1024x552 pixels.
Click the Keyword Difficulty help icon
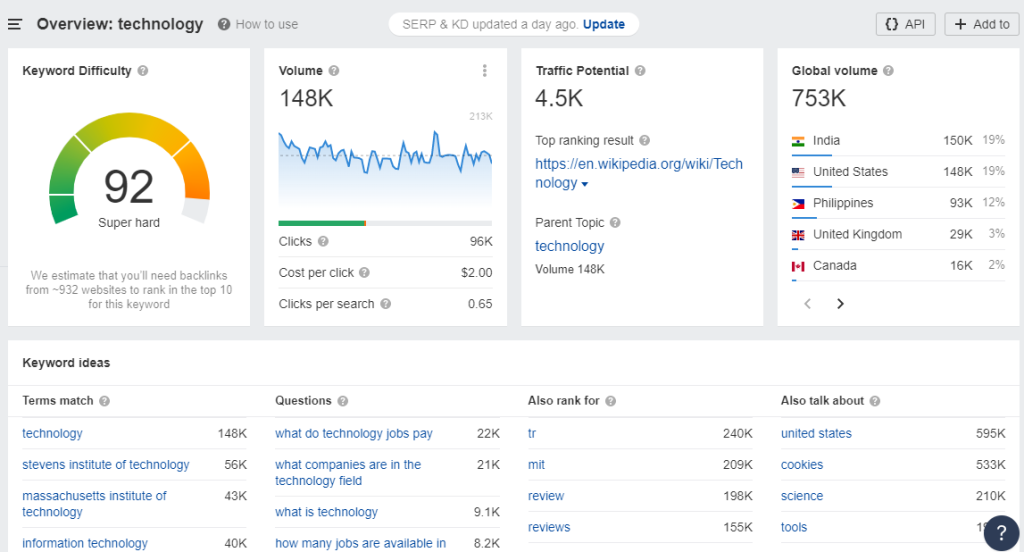tap(143, 71)
